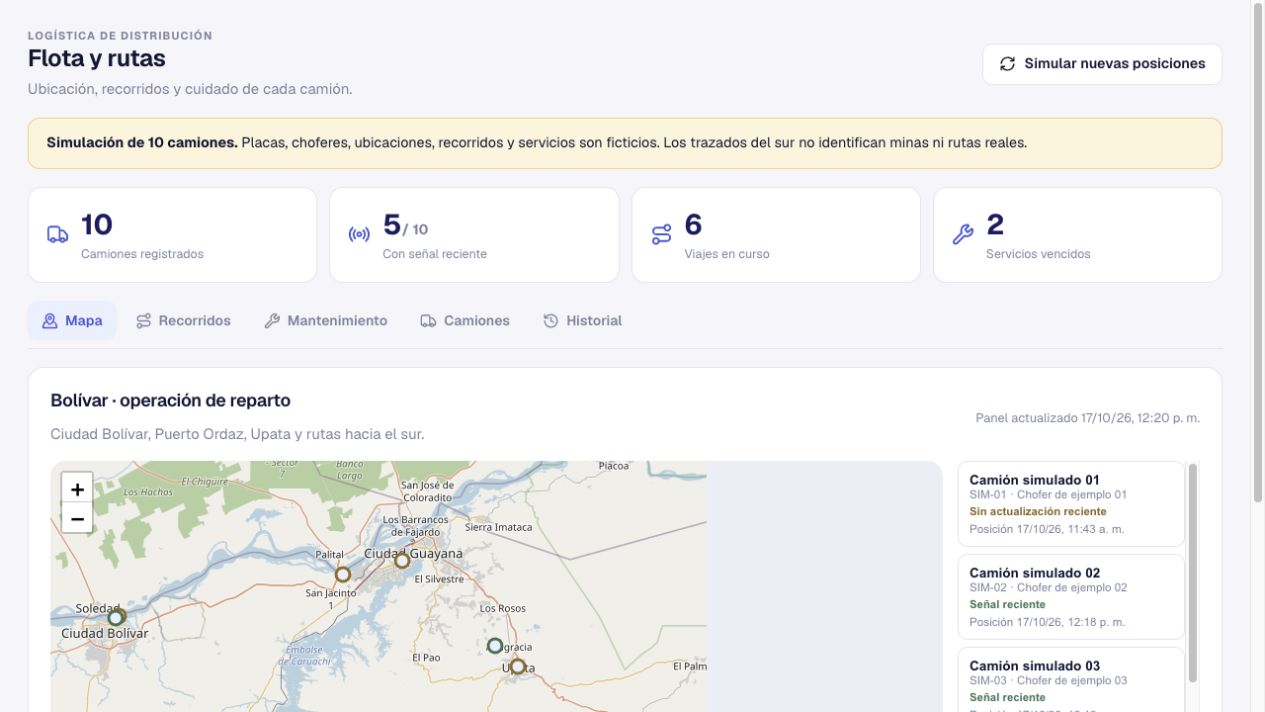The height and width of the screenshot is (712, 1265).
Task: Zoom out of the map with minus
Action: coord(77,518)
